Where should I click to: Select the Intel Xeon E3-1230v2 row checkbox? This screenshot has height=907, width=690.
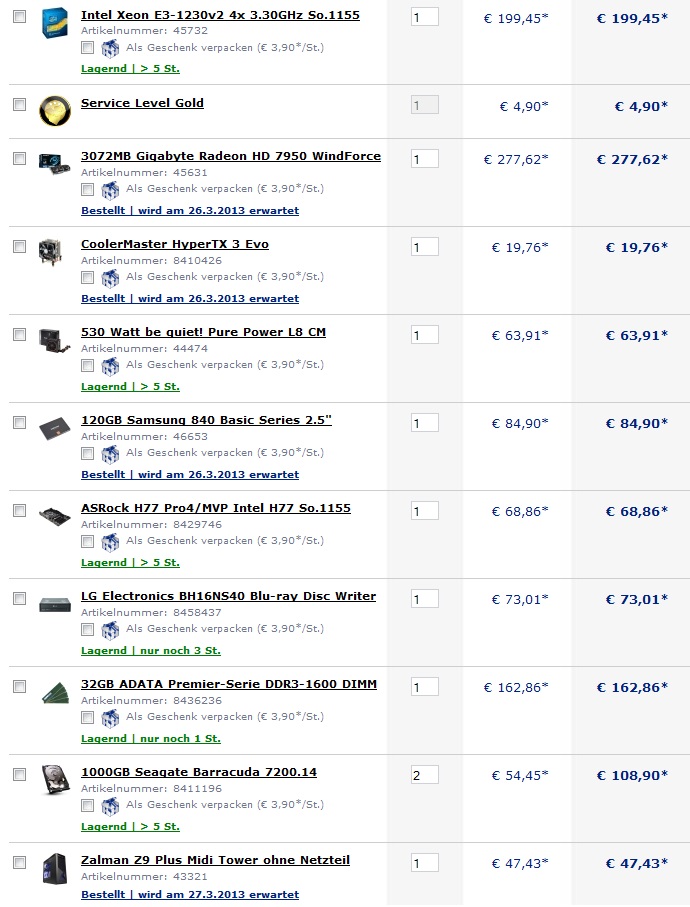point(19,17)
